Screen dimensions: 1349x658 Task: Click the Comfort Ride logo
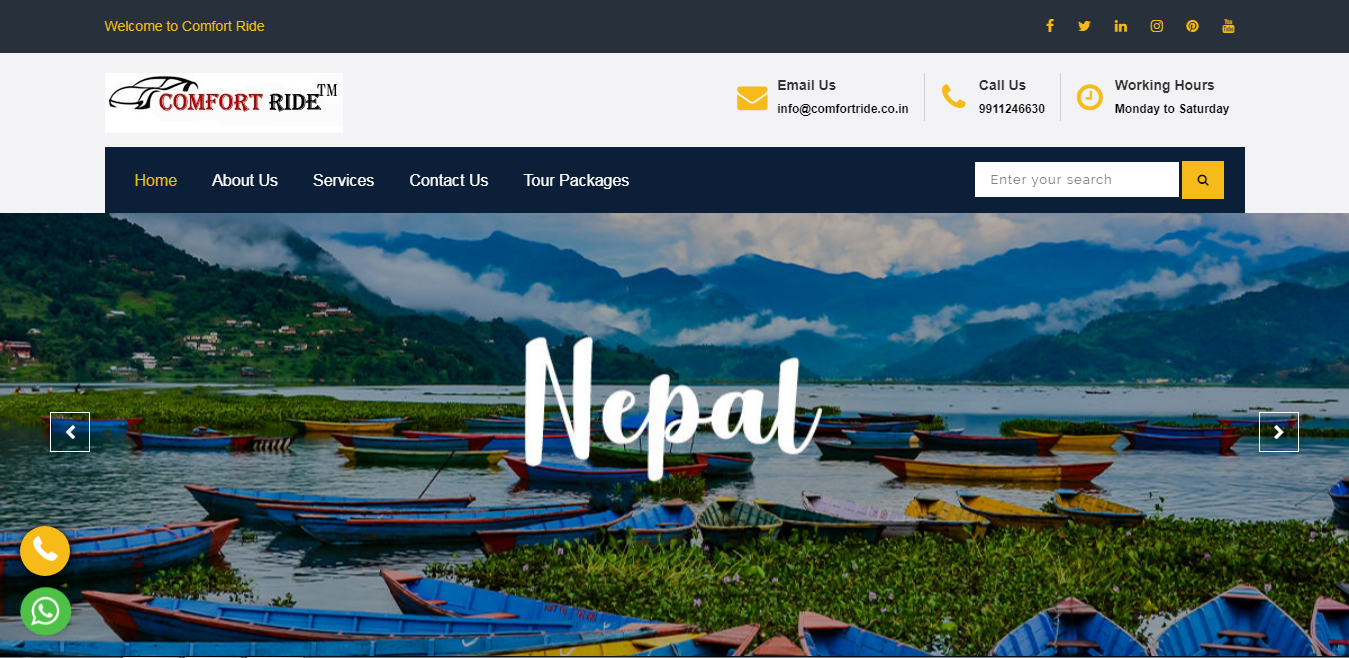click(224, 103)
